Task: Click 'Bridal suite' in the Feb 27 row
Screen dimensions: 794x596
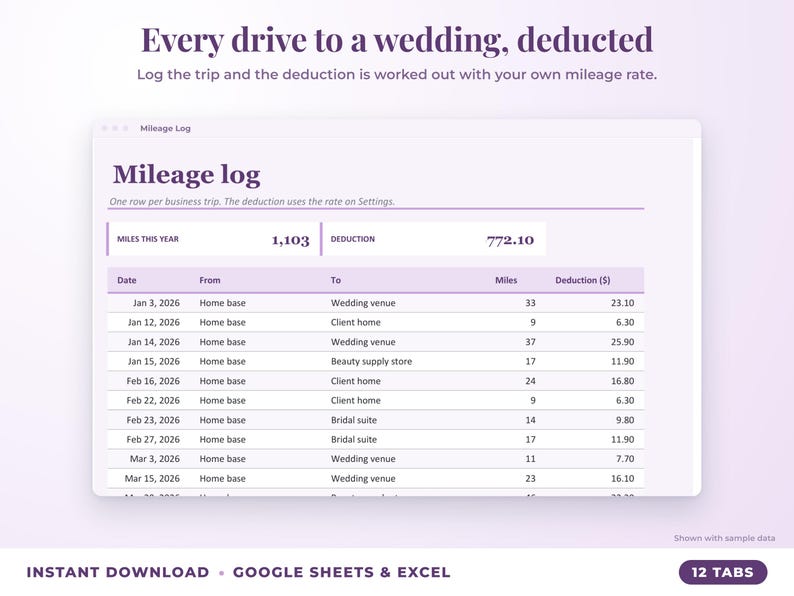Action: (x=354, y=439)
